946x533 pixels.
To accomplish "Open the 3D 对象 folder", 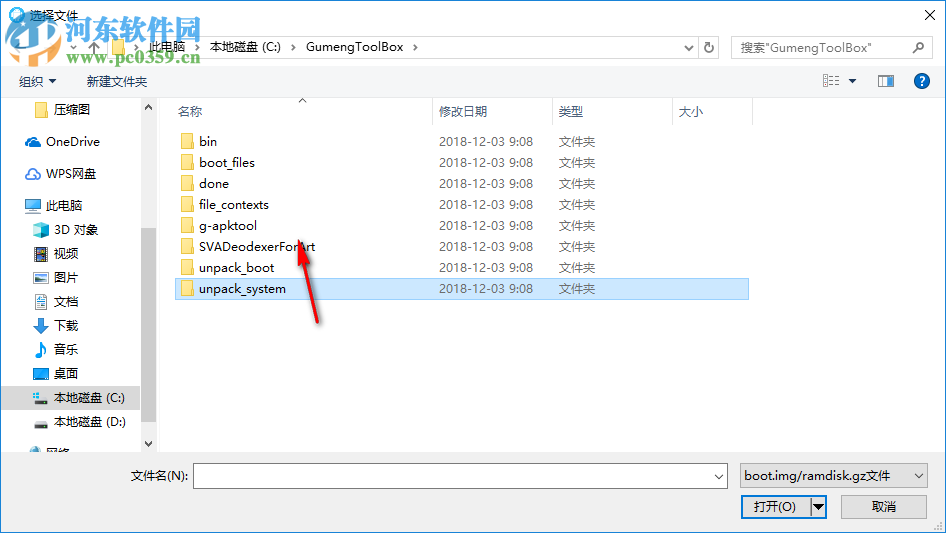I will [65, 230].
